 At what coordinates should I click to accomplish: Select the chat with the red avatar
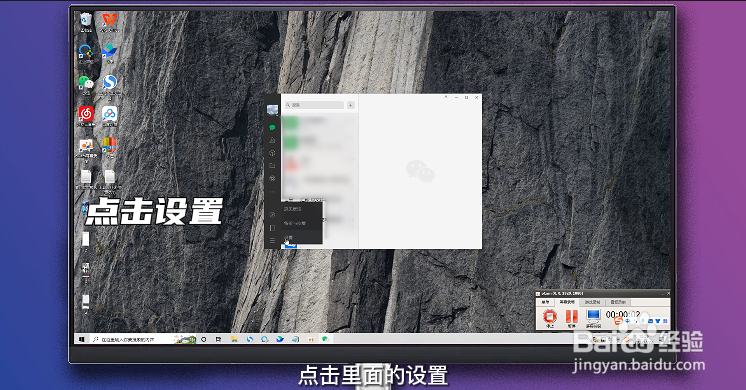click(319, 163)
